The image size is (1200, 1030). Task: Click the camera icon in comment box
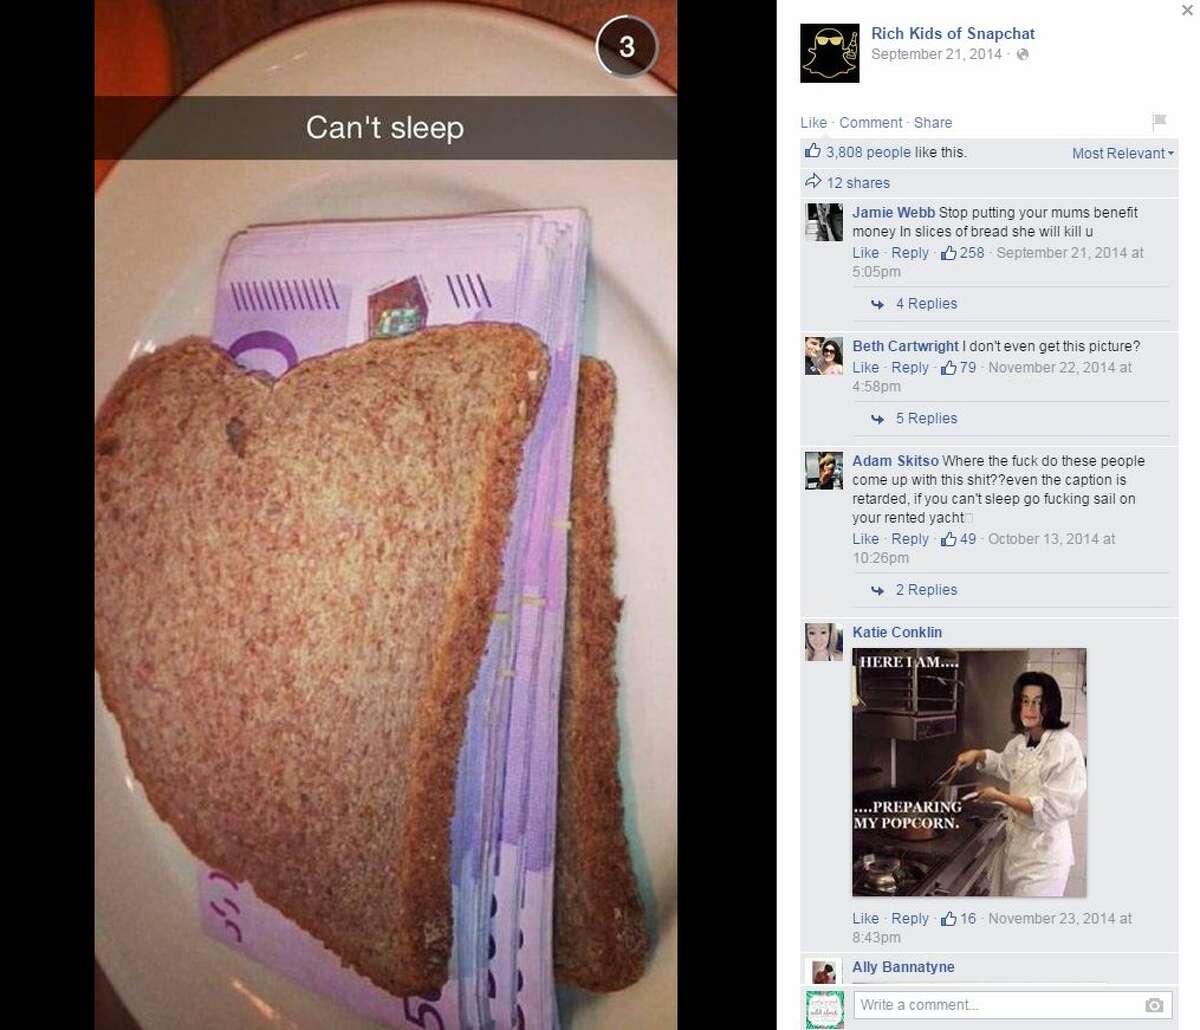(x=1154, y=1005)
